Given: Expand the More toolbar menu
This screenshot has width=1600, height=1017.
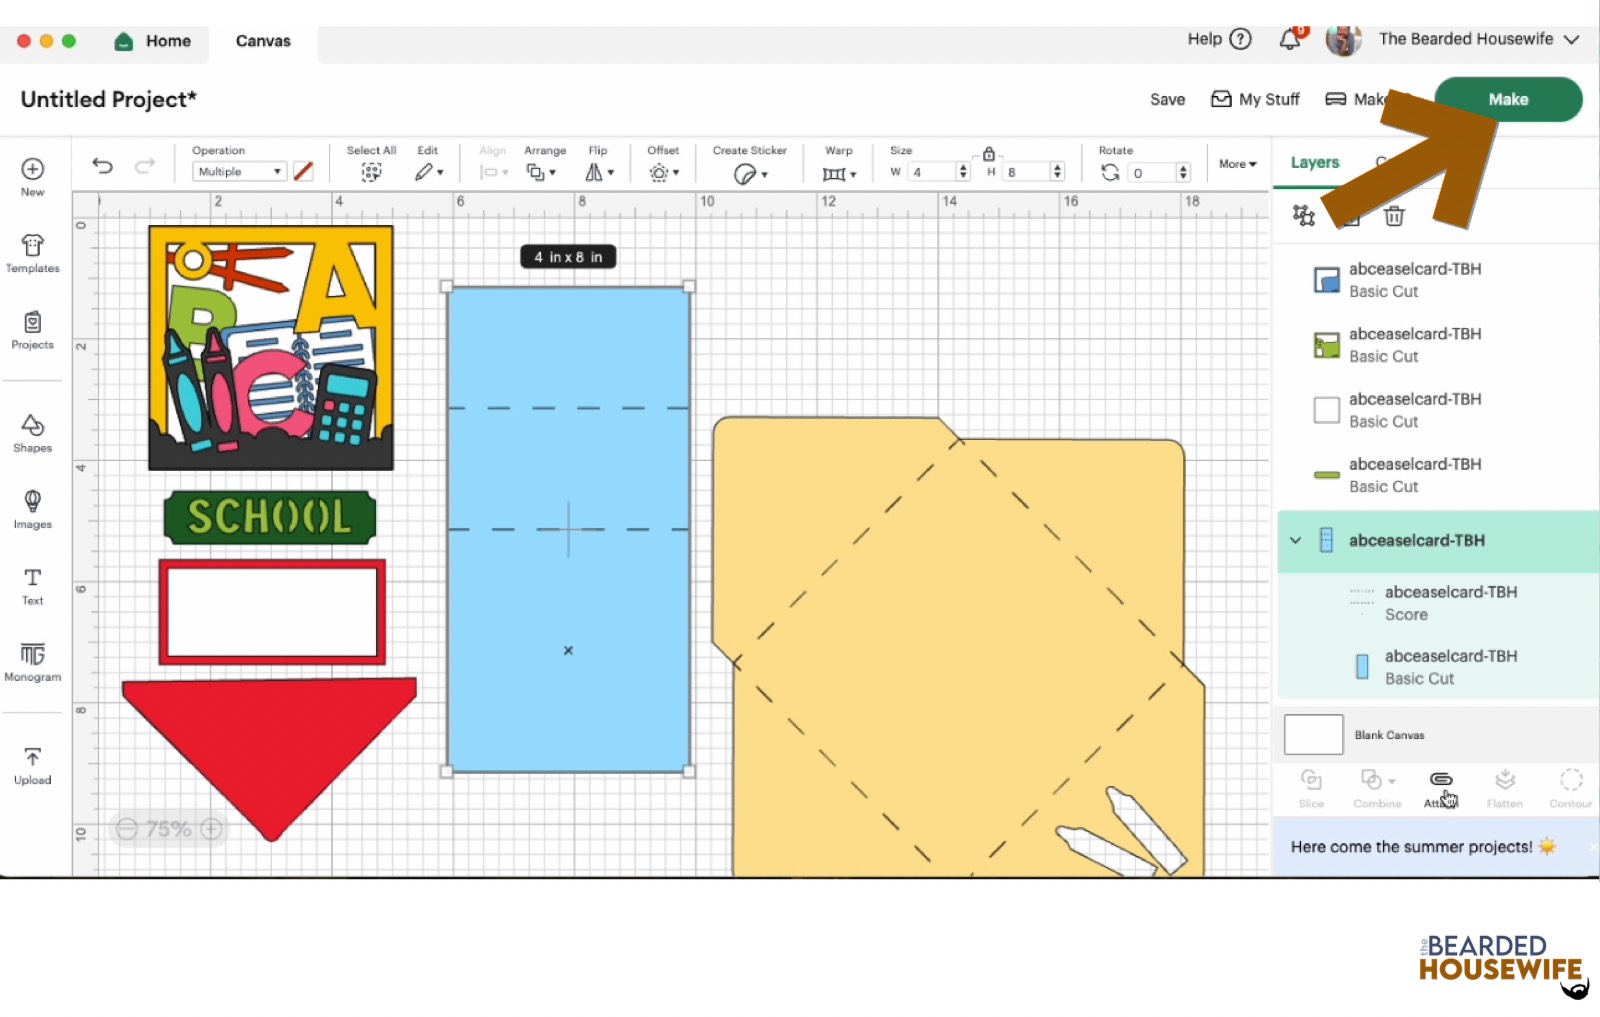Looking at the screenshot, I should [x=1237, y=164].
